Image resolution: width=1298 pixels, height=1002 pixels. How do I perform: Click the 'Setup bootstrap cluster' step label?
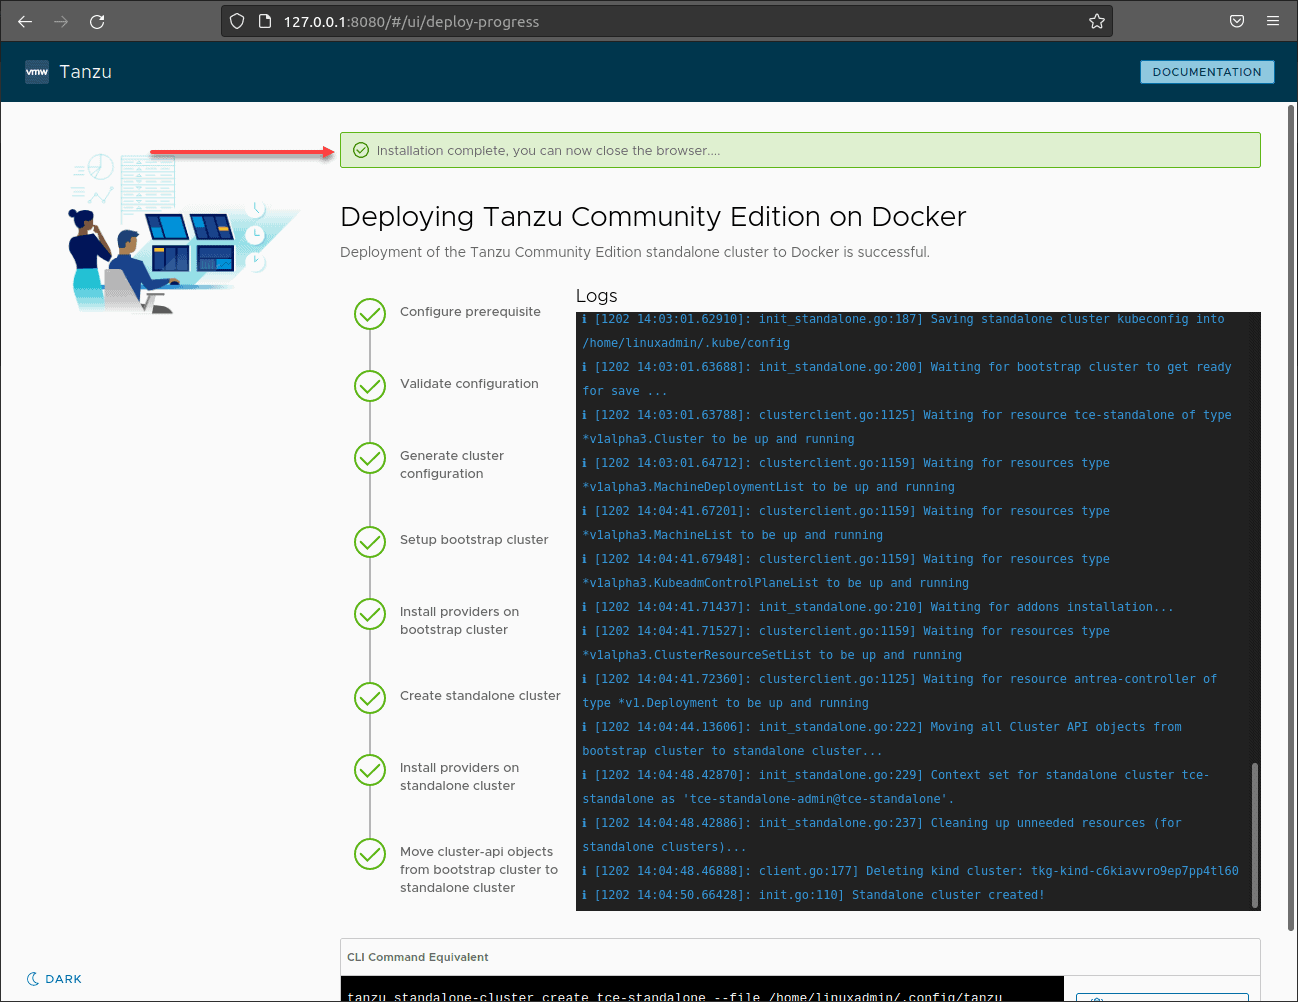pos(474,540)
